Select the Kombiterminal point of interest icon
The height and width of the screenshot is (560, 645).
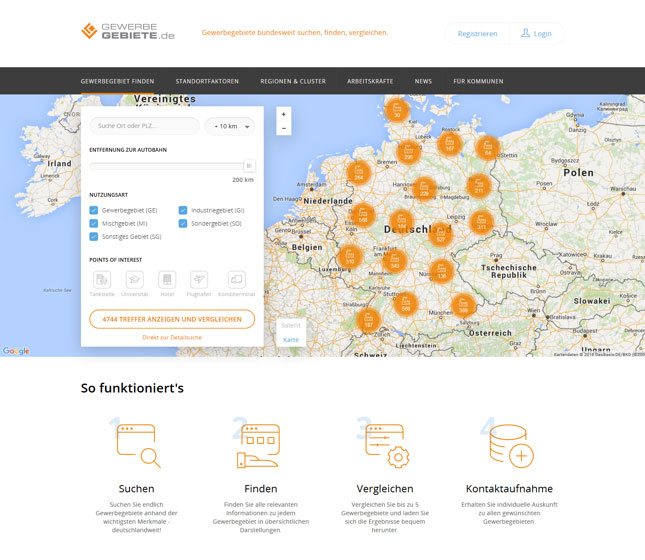tap(237, 280)
